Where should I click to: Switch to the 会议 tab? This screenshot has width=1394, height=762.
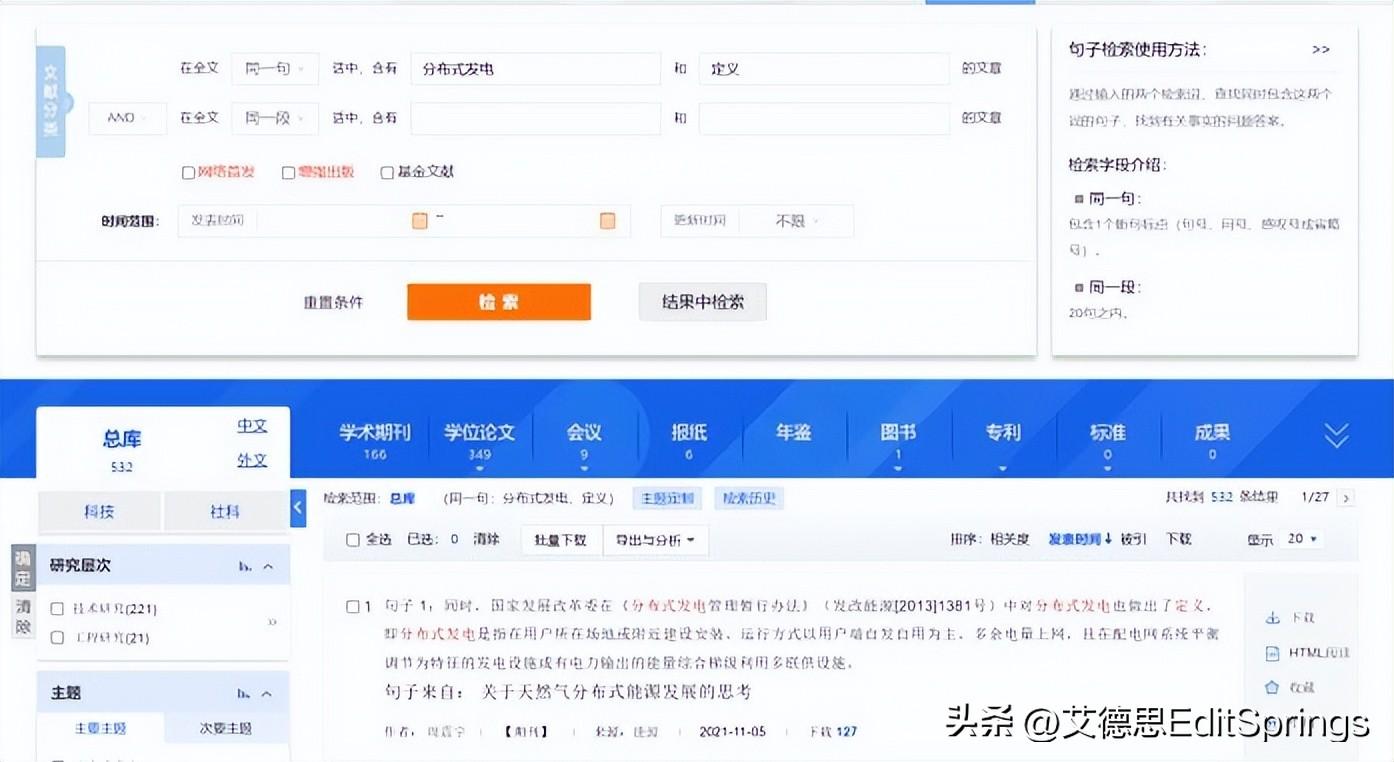coord(584,440)
